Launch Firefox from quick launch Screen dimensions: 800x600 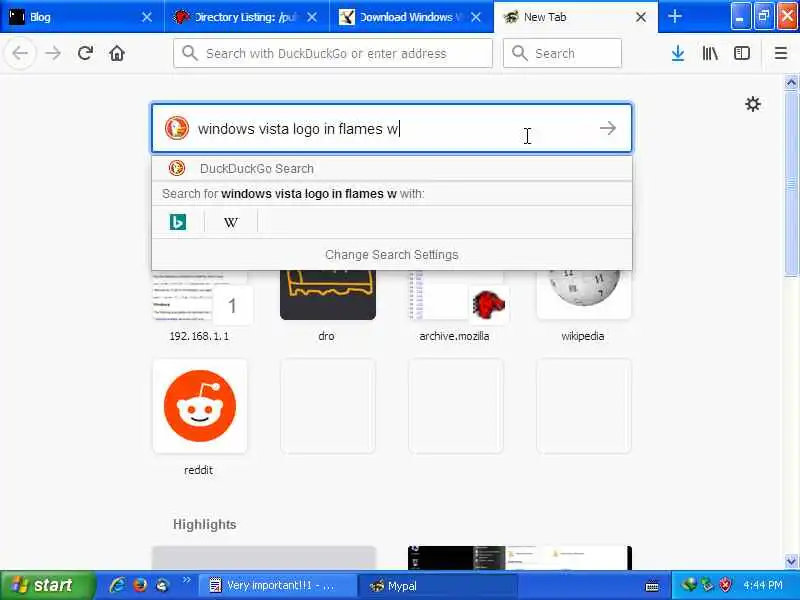(140, 585)
